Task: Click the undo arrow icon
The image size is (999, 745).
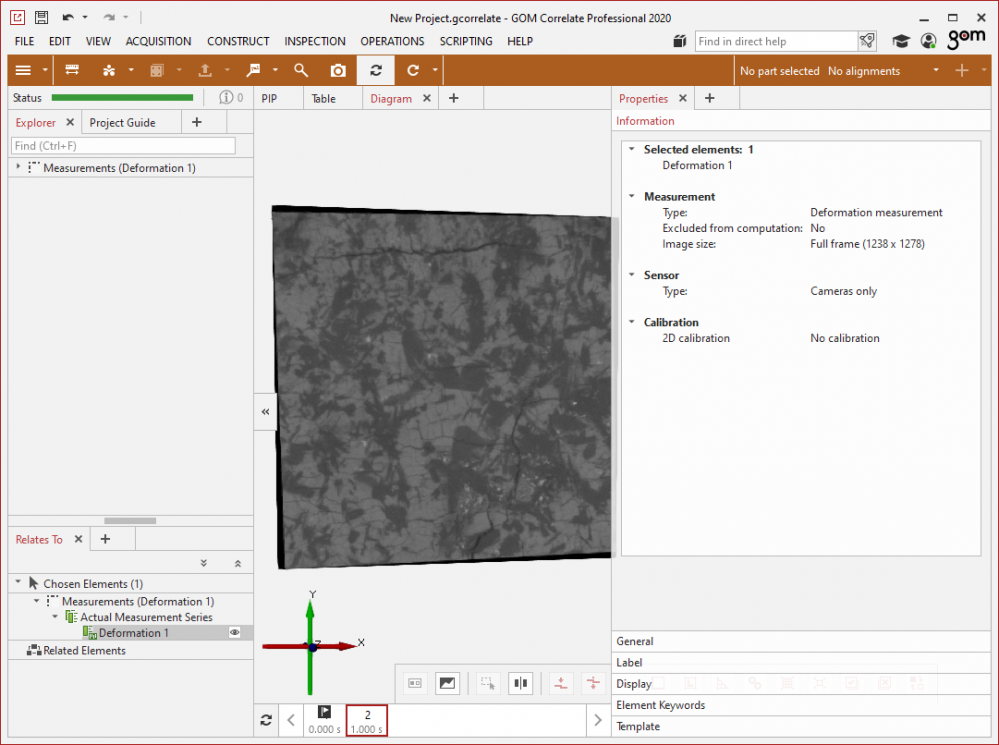Action: click(68, 18)
